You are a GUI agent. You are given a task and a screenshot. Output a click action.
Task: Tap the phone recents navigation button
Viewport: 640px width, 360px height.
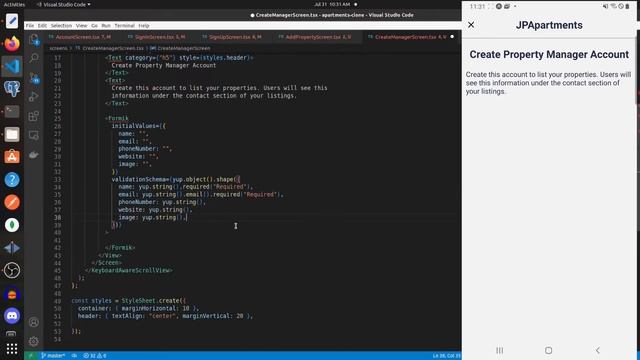[x=500, y=350]
